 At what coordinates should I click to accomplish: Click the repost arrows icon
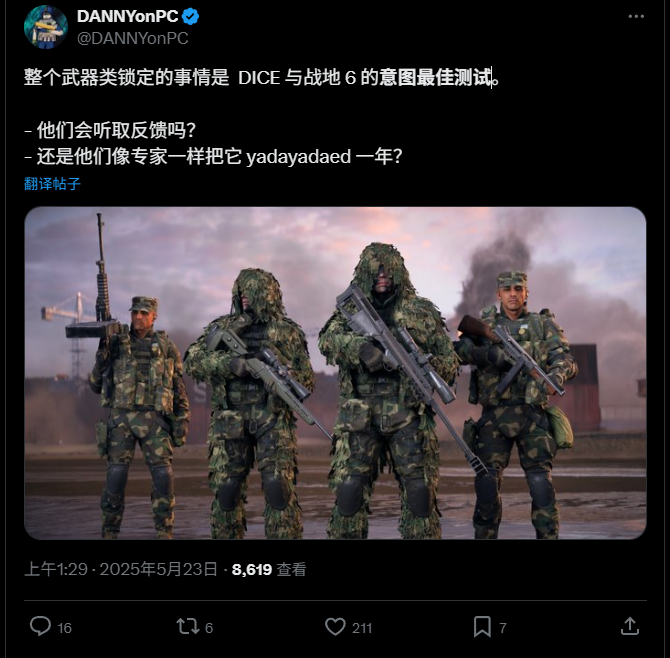(x=188, y=627)
